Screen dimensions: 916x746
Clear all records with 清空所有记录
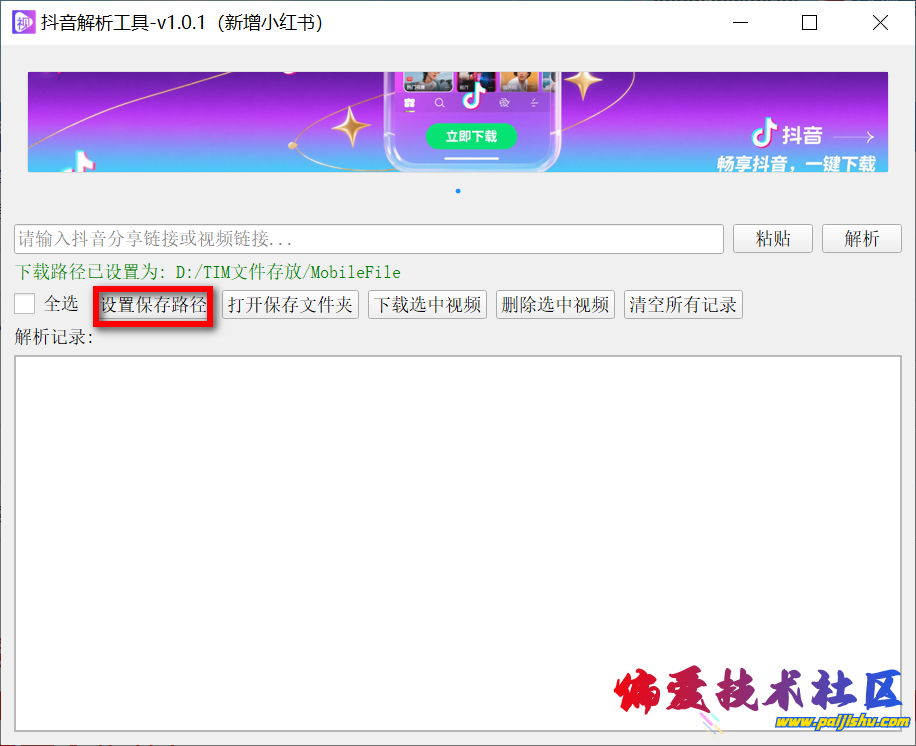[x=683, y=305]
